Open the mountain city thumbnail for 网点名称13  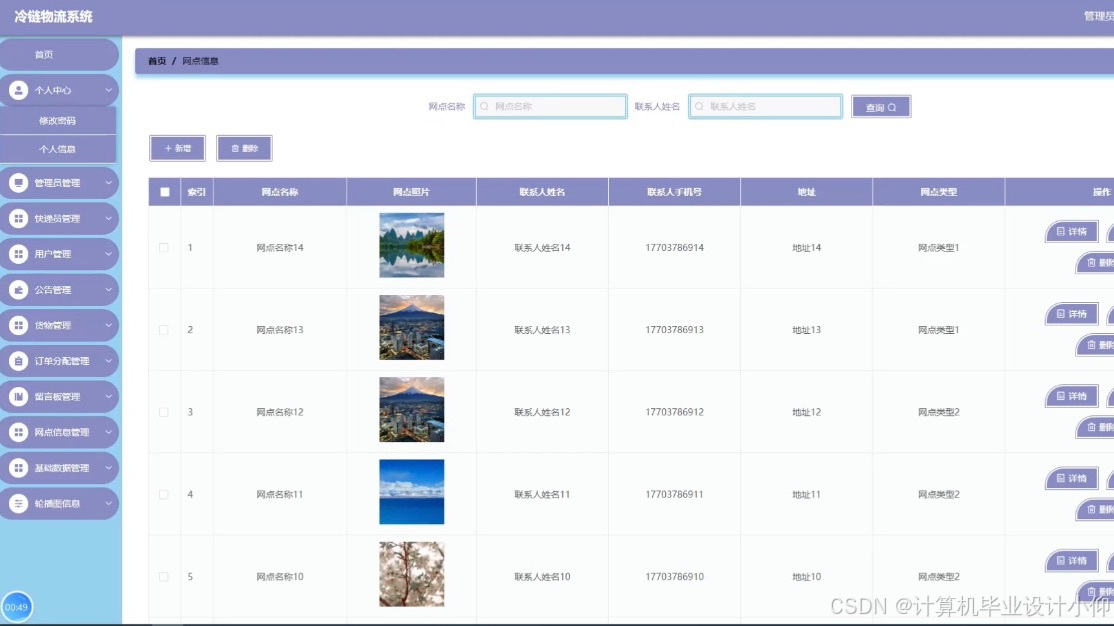[411, 328]
